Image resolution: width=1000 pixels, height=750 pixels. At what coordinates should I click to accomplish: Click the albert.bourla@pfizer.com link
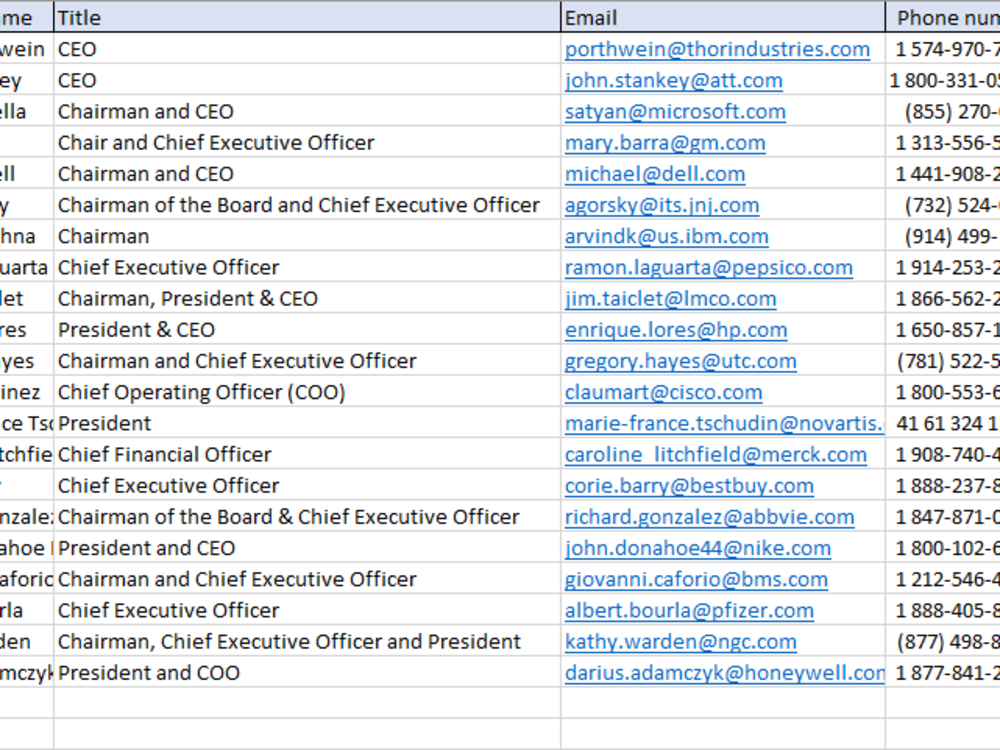click(689, 612)
